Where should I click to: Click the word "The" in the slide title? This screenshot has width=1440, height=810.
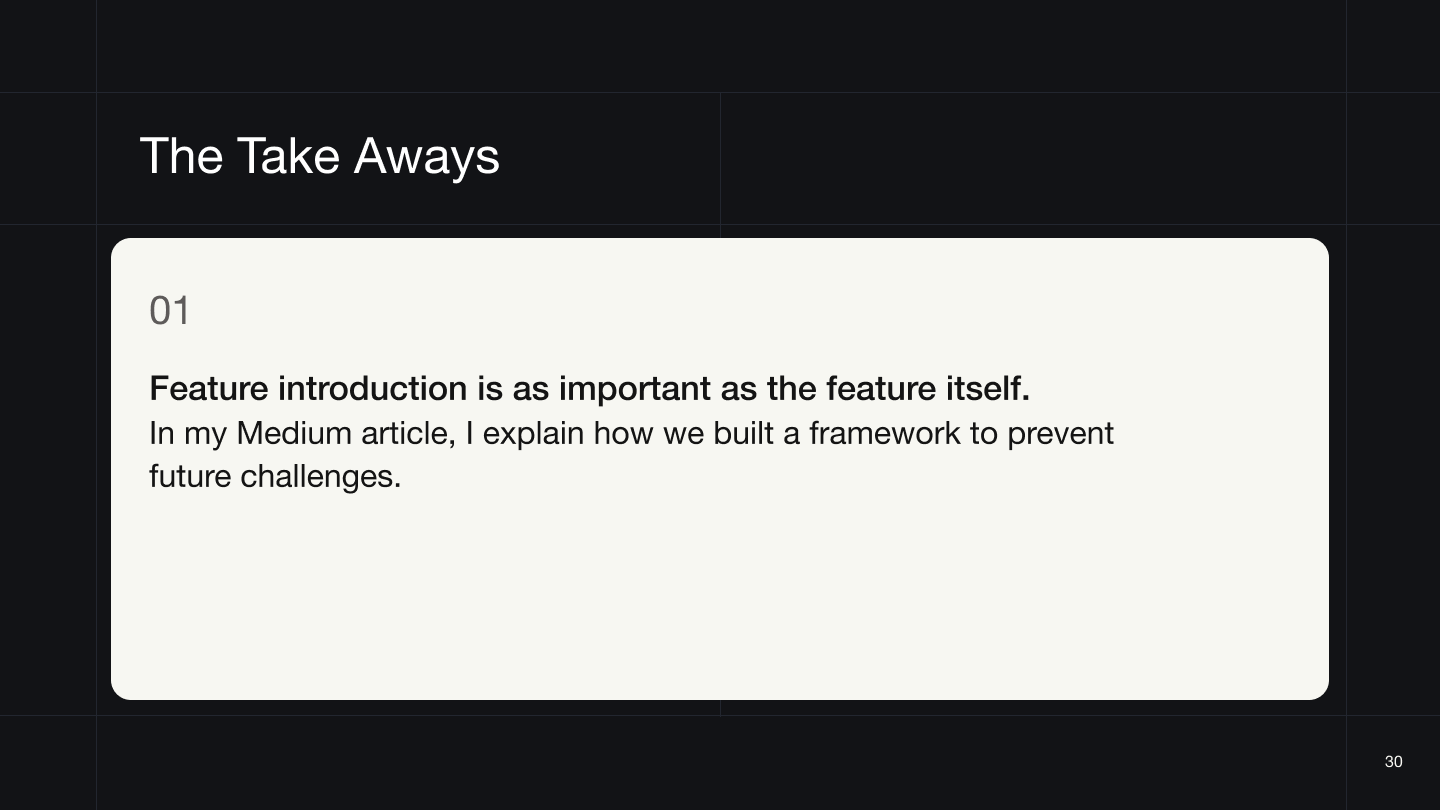point(181,157)
